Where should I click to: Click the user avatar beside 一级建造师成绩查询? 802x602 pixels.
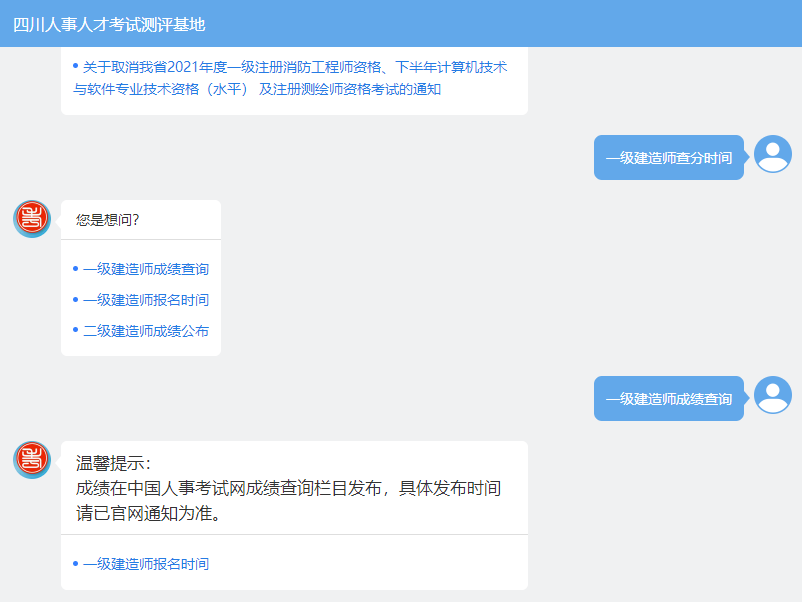point(772,397)
